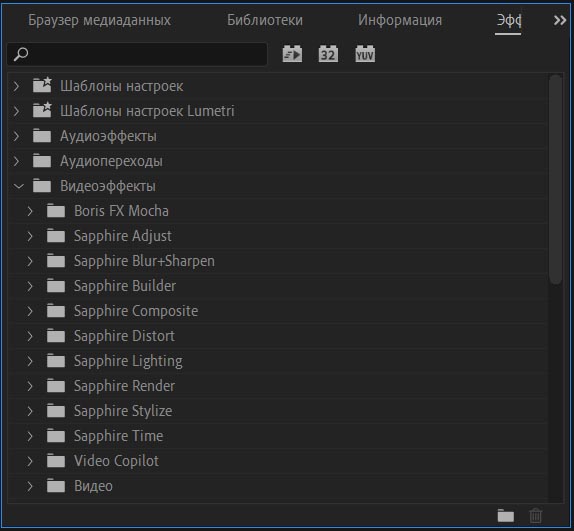The height and width of the screenshot is (531, 574).
Task: Click the Шаблоны настроек starred folder icon
Action: point(42,85)
